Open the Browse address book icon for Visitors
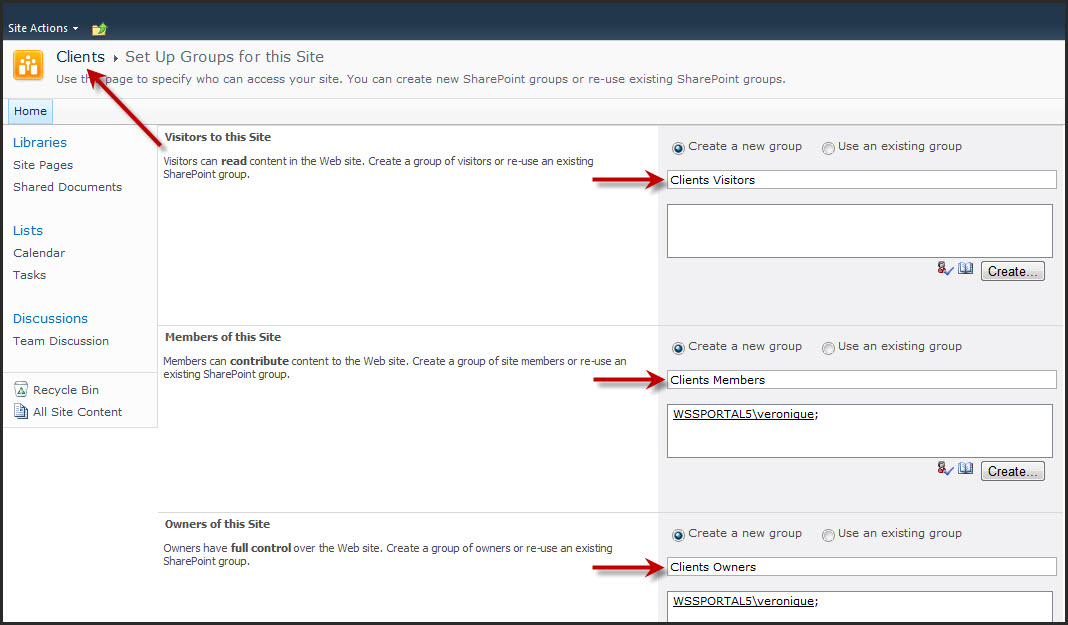The width and height of the screenshot is (1068, 625). [x=965, y=269]
